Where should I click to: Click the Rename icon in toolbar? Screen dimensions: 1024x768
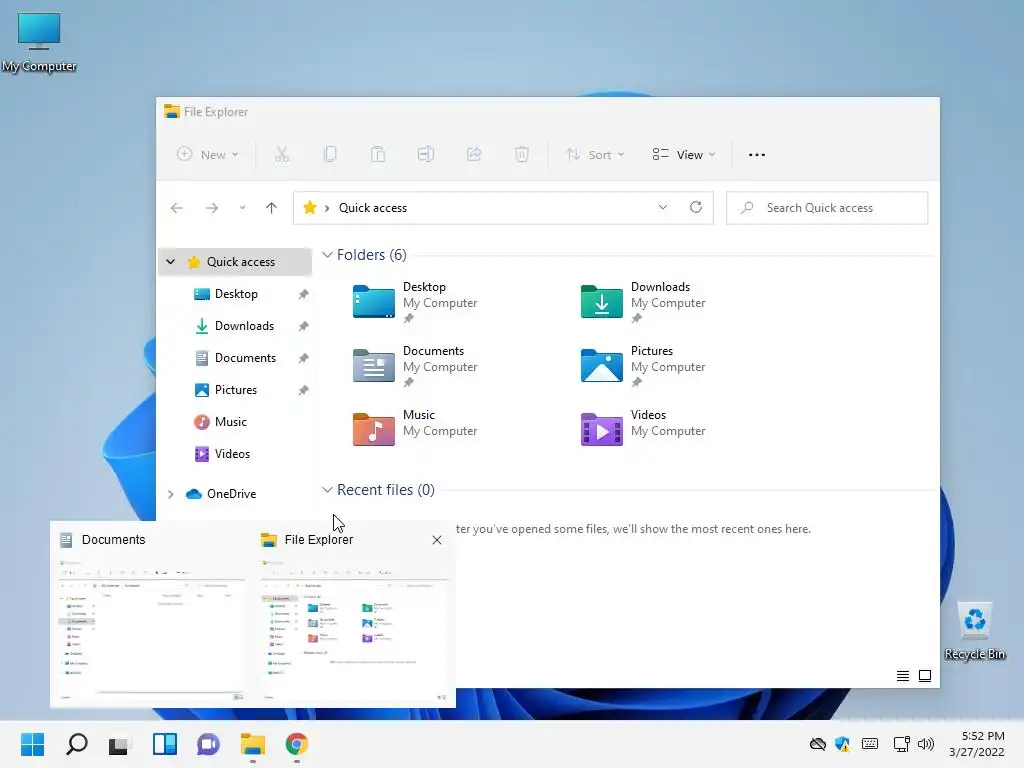(x=426, y=155)
